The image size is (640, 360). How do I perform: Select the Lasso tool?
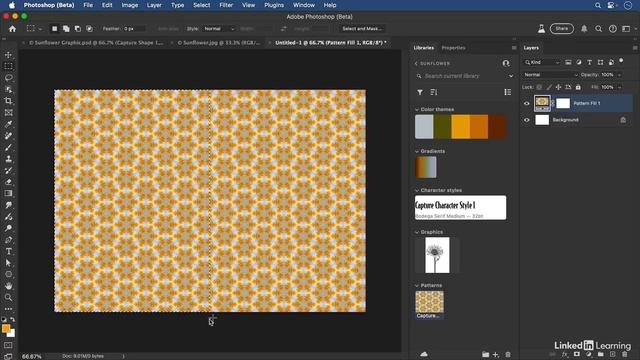coord(8,78)
